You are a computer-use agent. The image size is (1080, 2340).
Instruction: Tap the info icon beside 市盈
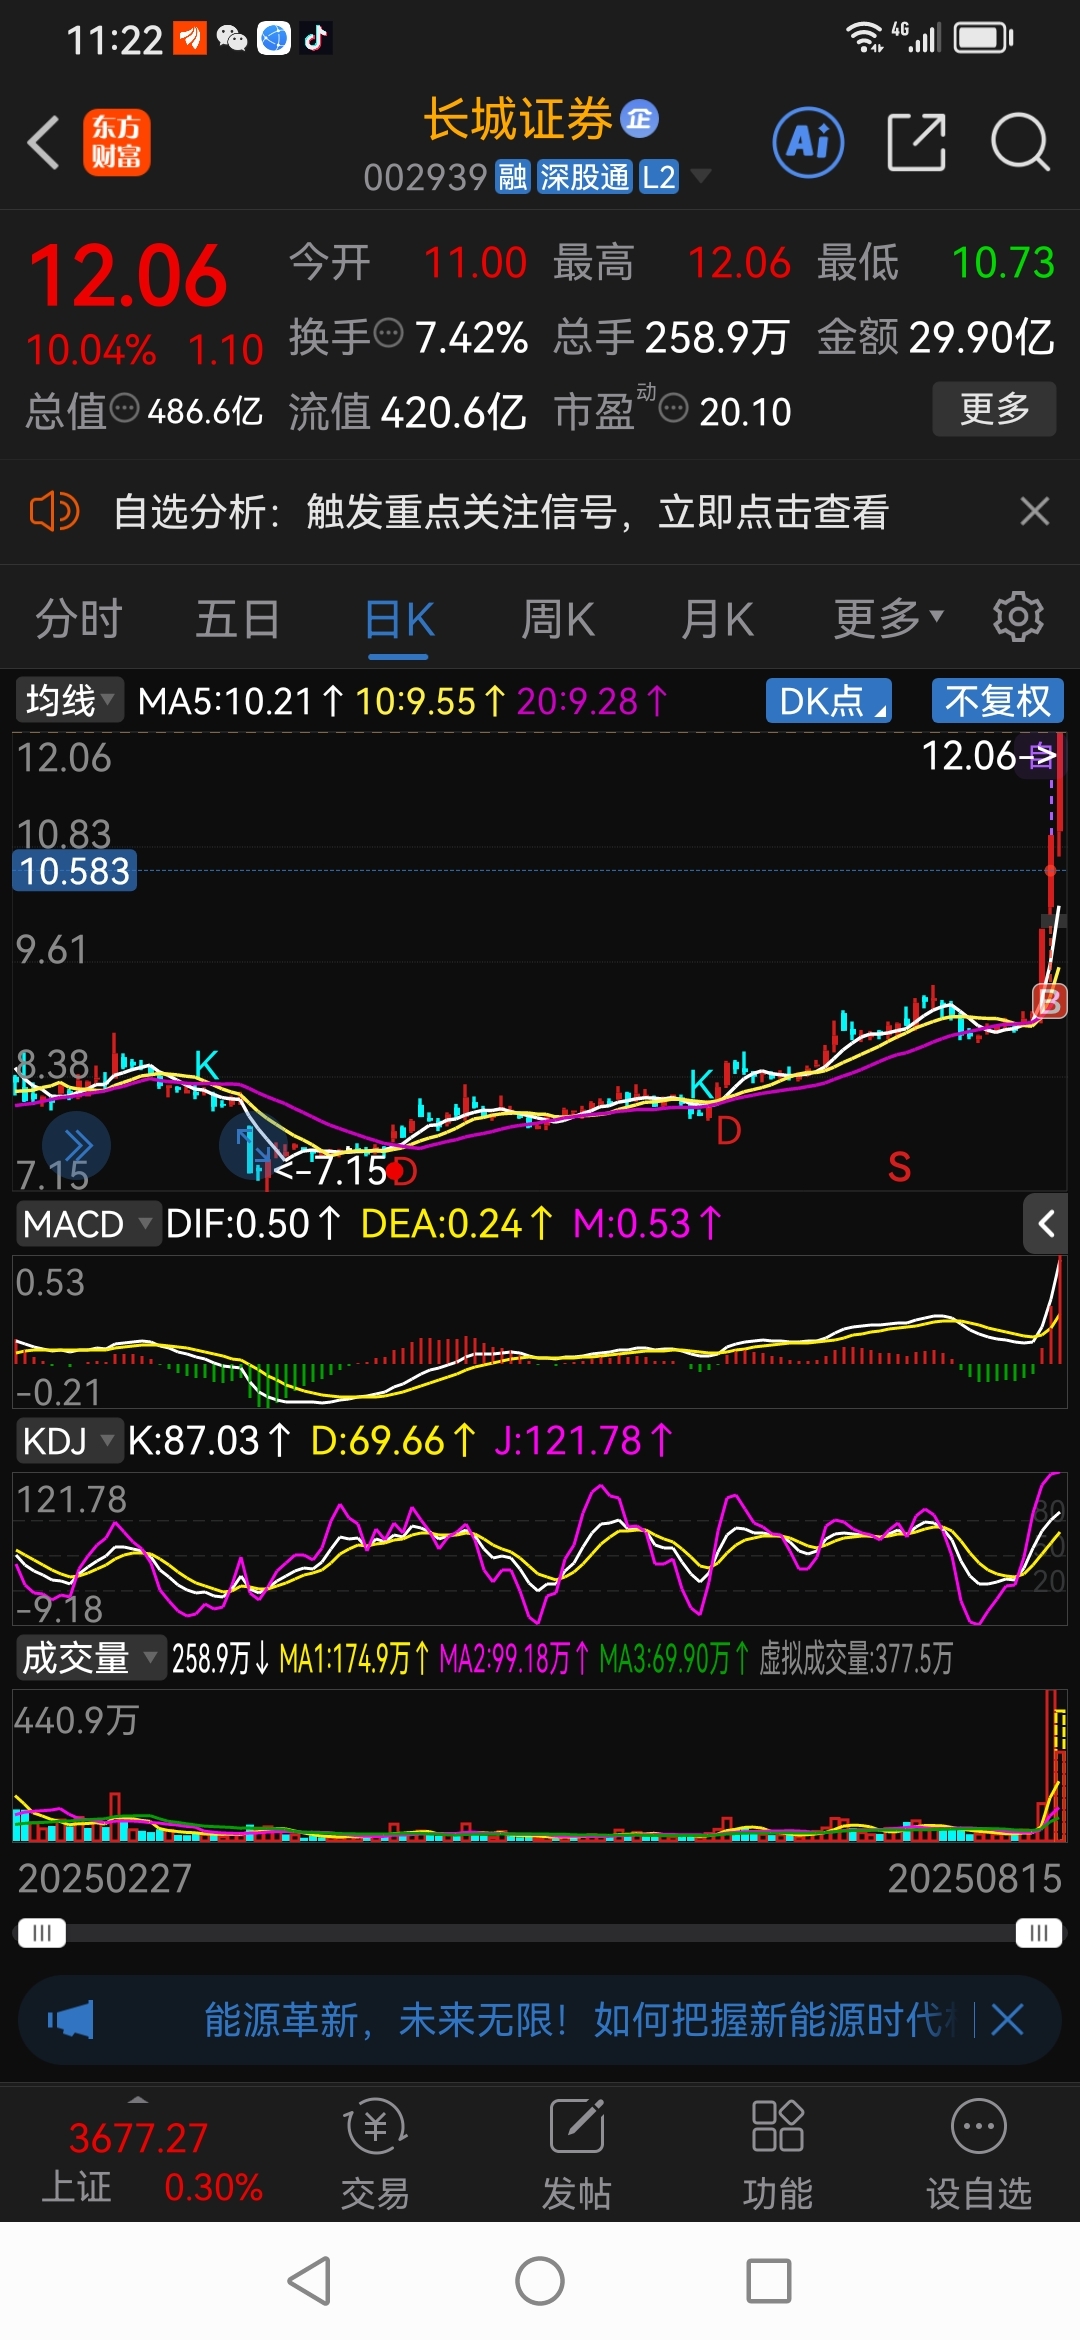(674, 409)
